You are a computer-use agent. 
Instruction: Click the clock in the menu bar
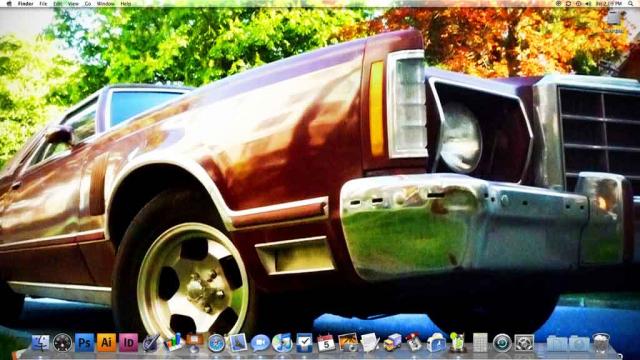tap(609, 3)
